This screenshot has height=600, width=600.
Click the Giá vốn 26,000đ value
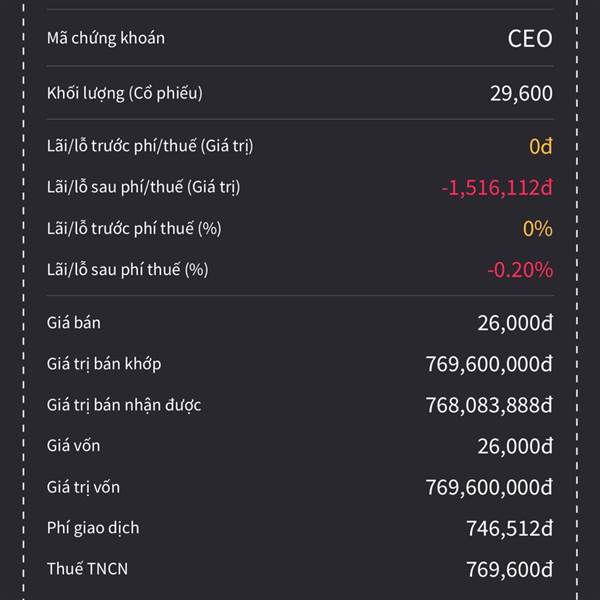tap(515, 447)
